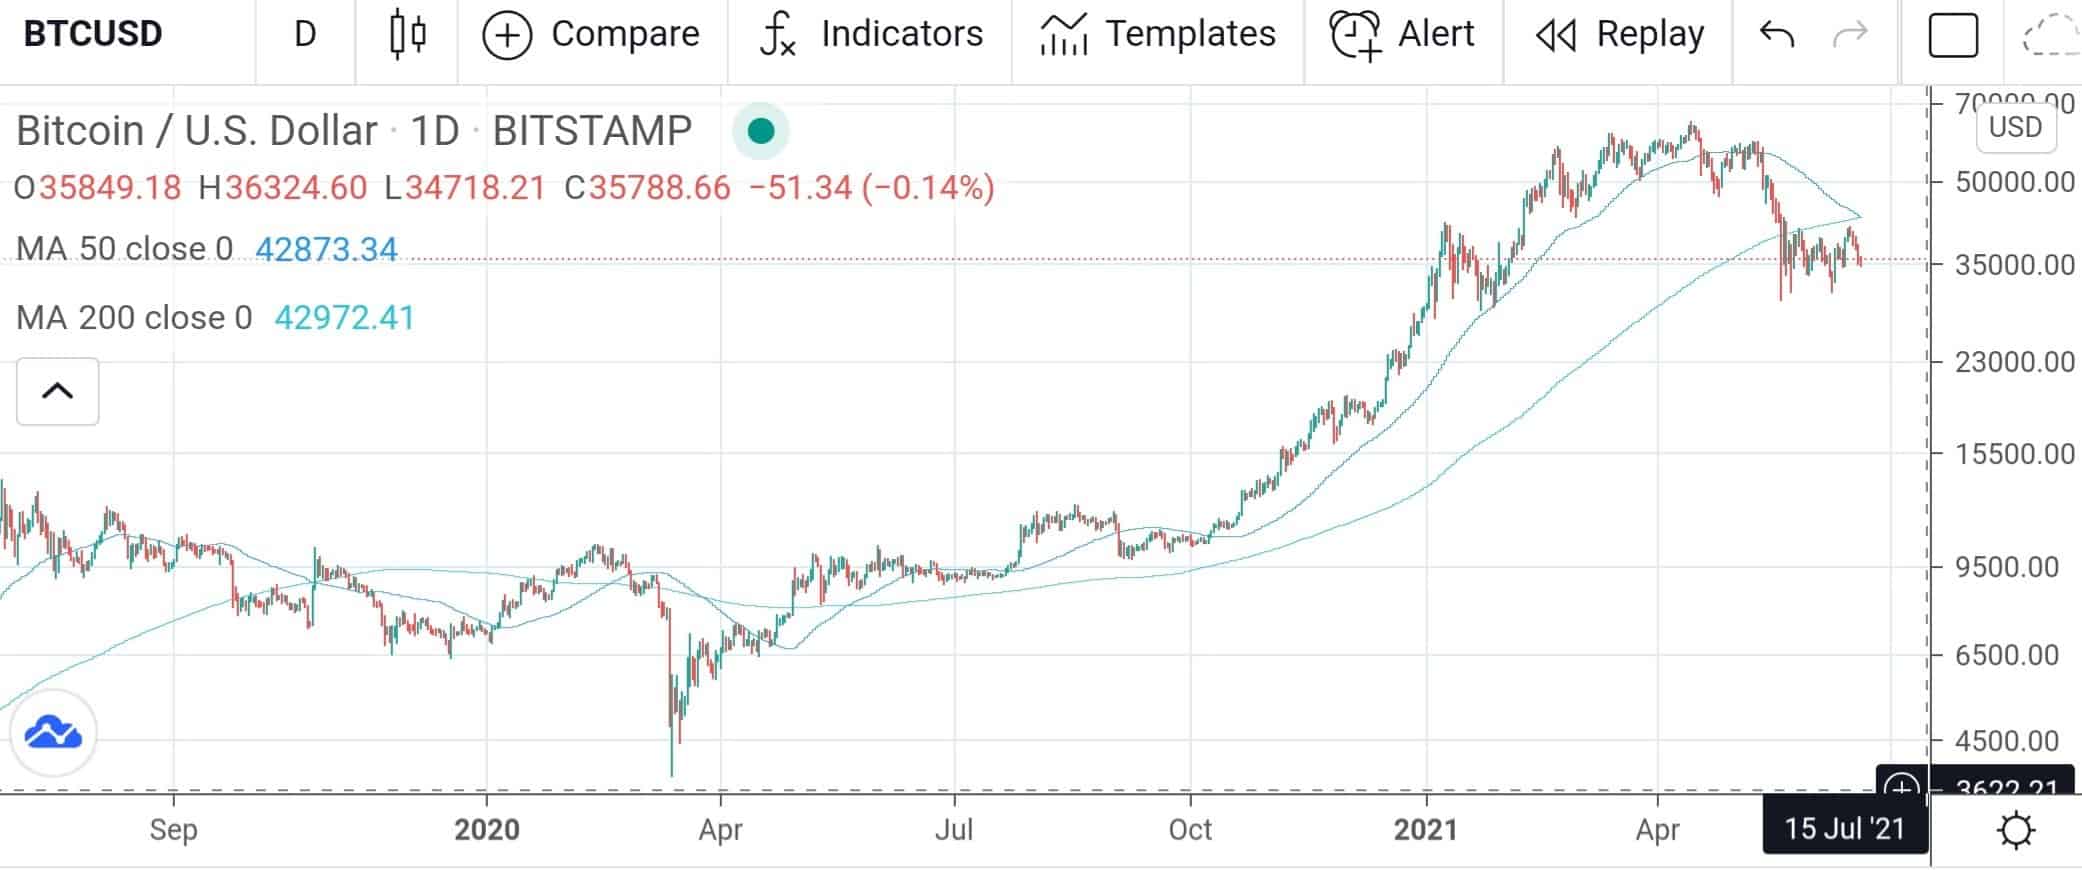
Task: Toggle the MA 50 indicator visibility
Action: (125, 249)
